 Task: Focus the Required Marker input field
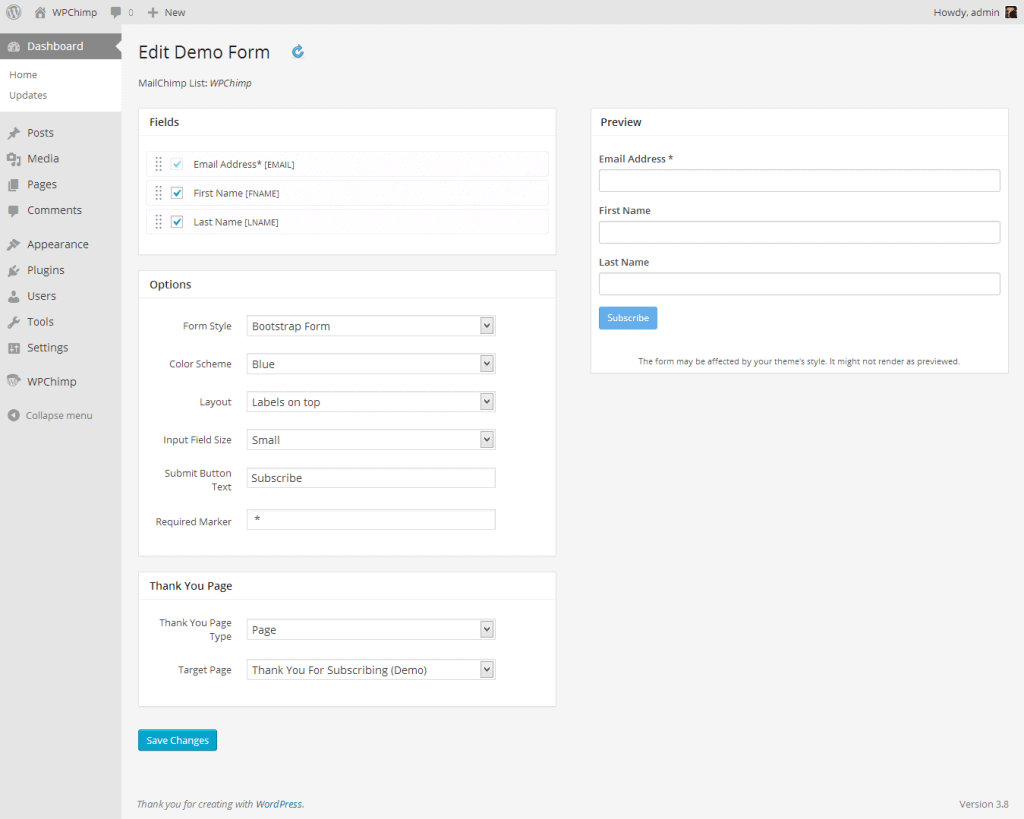(x=371, y=519)
